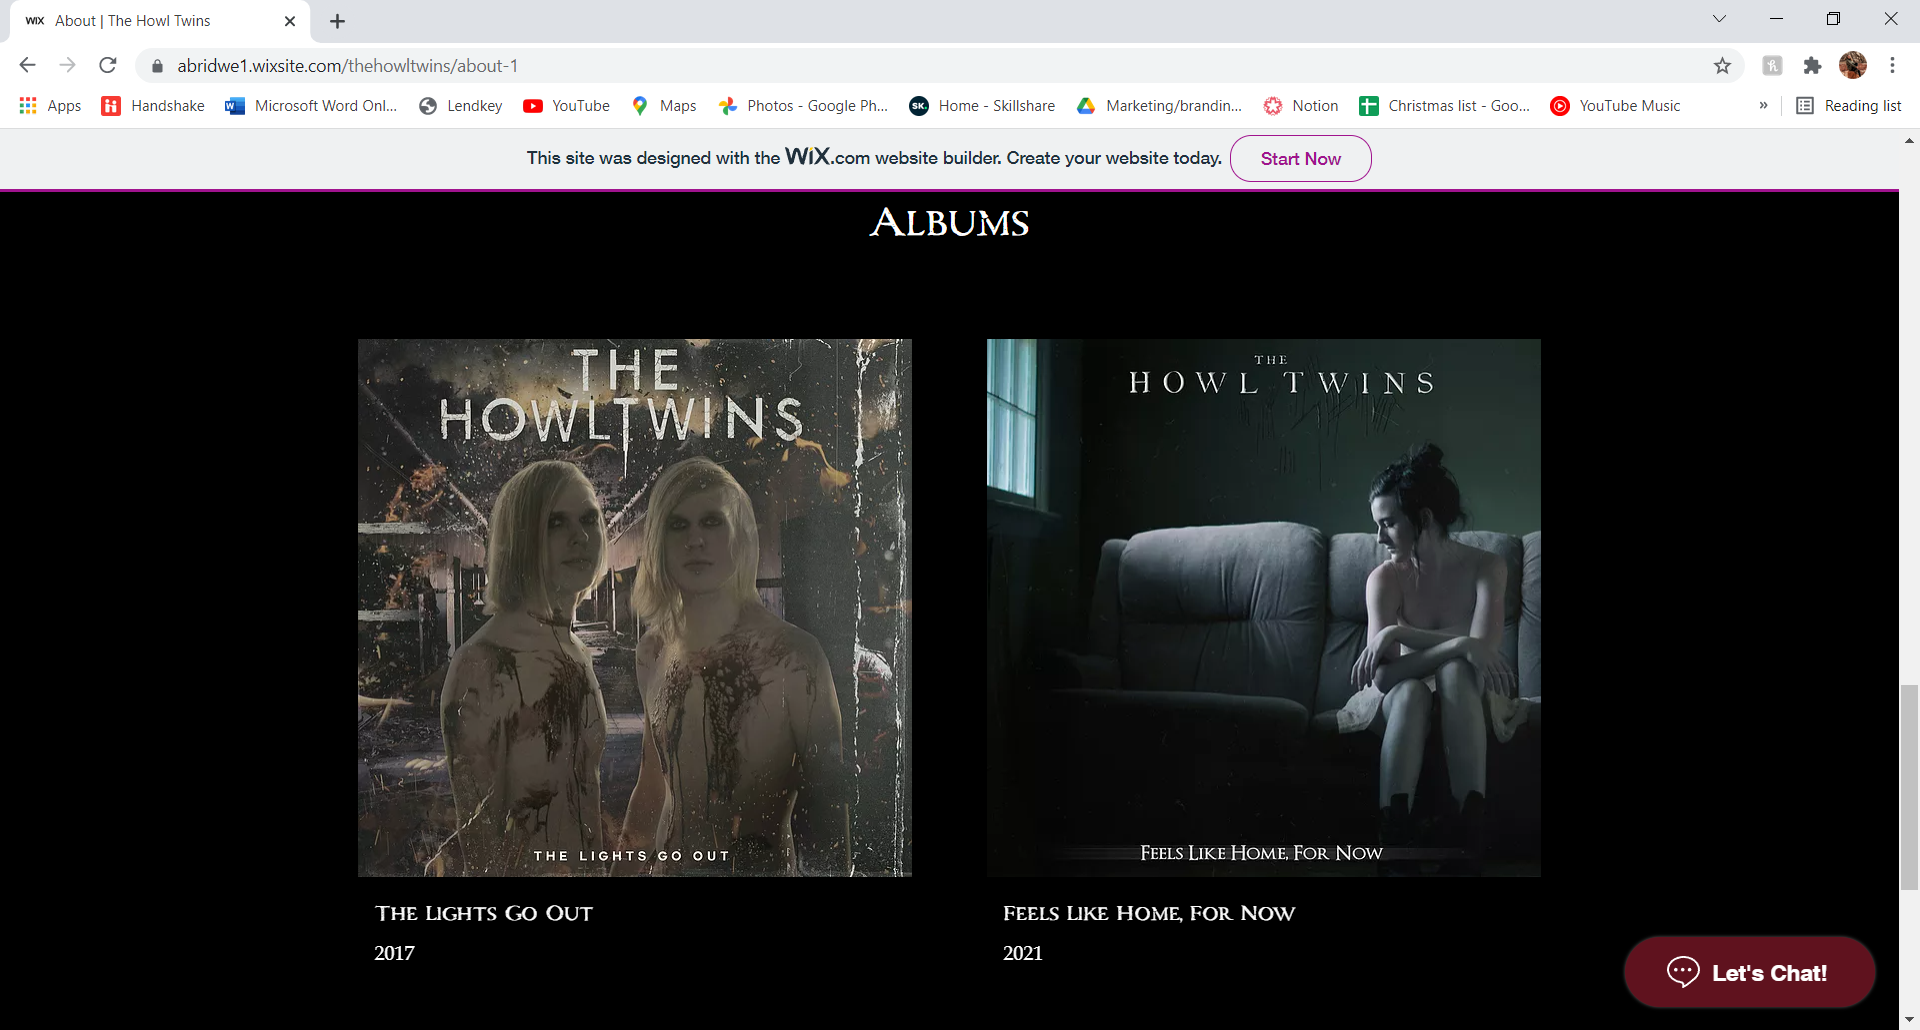Reload the current page
1920x1030 pixels.
pos(108,65)
